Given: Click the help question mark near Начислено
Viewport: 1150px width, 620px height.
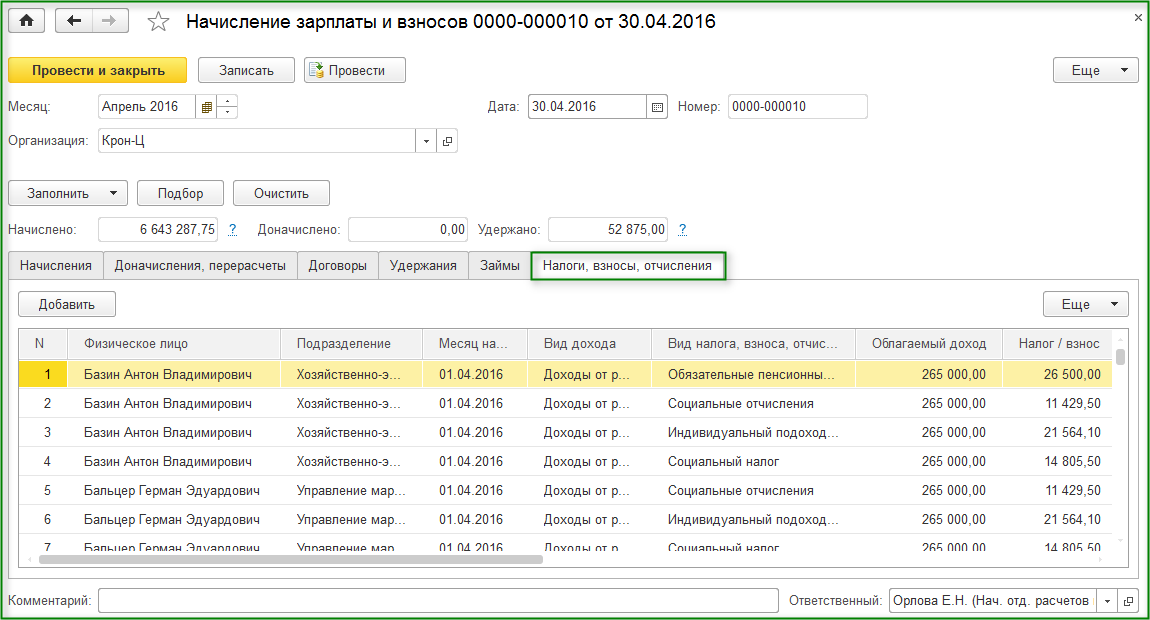Looking at the screenshot, I should (x=232, y=230).
